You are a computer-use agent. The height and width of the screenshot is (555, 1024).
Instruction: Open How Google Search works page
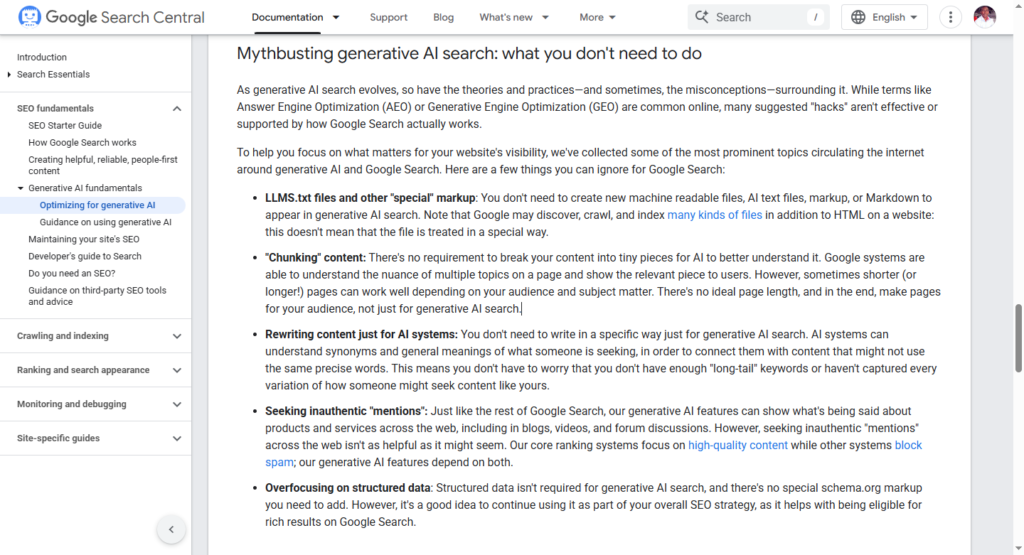82,142
